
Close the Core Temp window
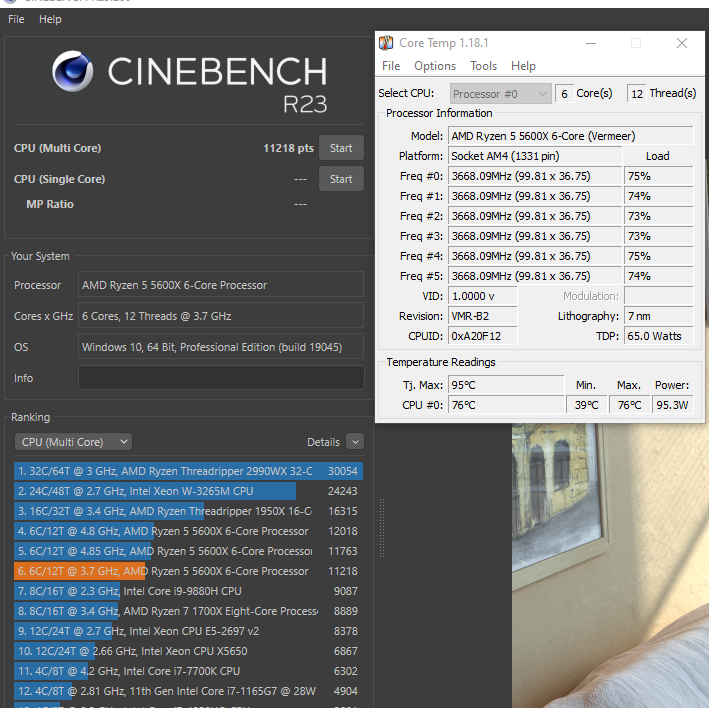click(682, 43)
